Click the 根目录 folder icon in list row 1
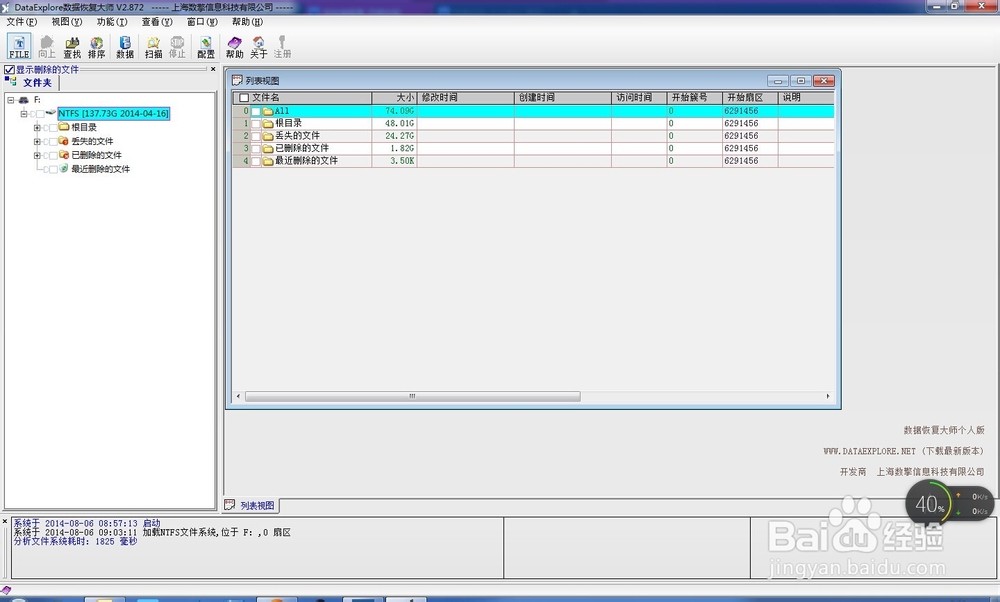 point(268,124)
